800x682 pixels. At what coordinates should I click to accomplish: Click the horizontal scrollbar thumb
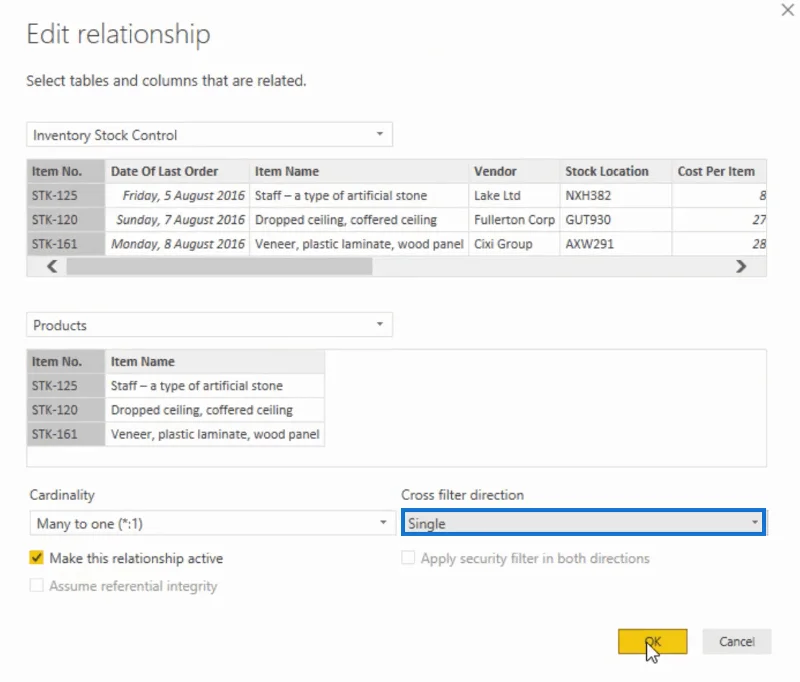click(x=219, y=266)
